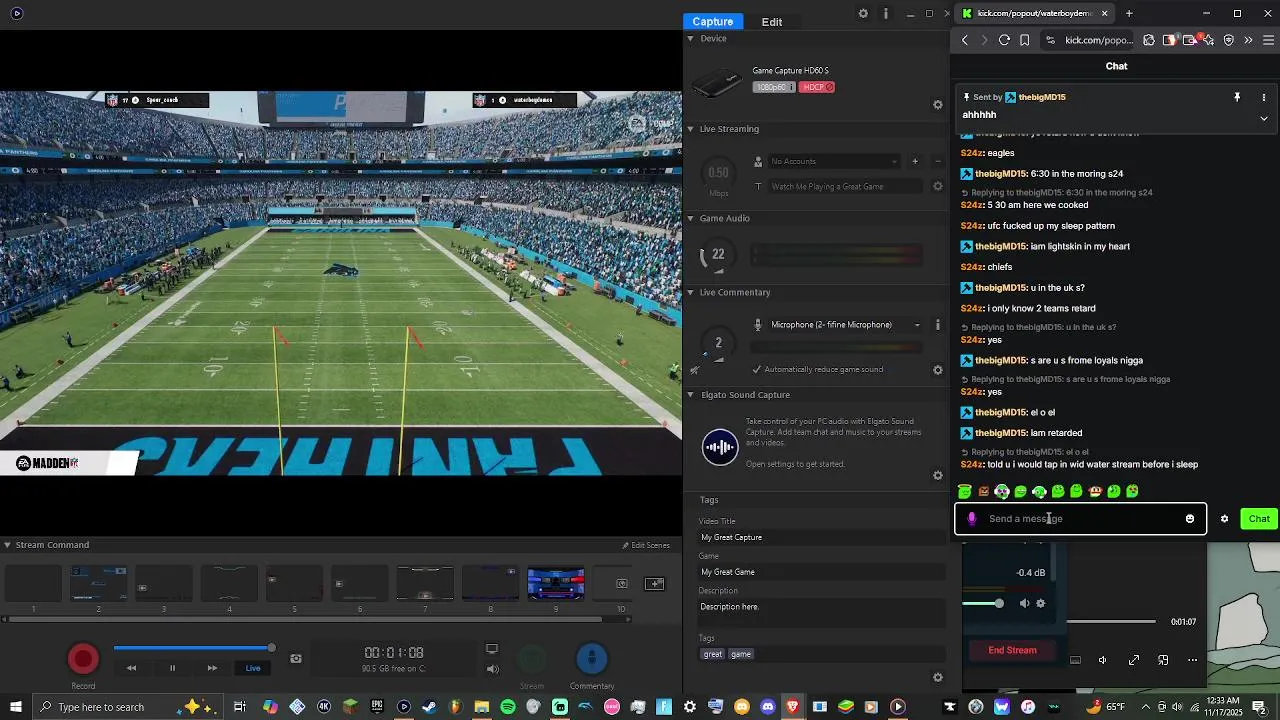Open the monitor display output icon
The width and height of the screenshot is (1280, 720).
click(x=492, y=649)
